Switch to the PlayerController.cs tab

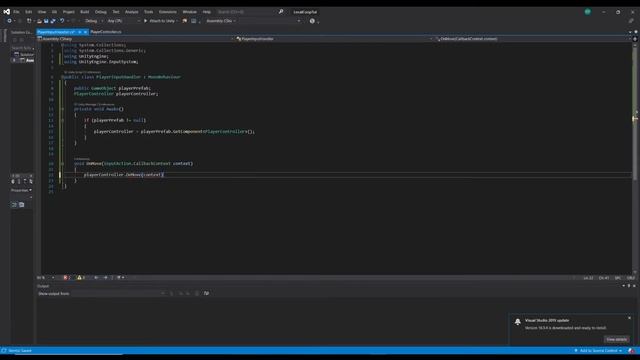tap(106, 32)
